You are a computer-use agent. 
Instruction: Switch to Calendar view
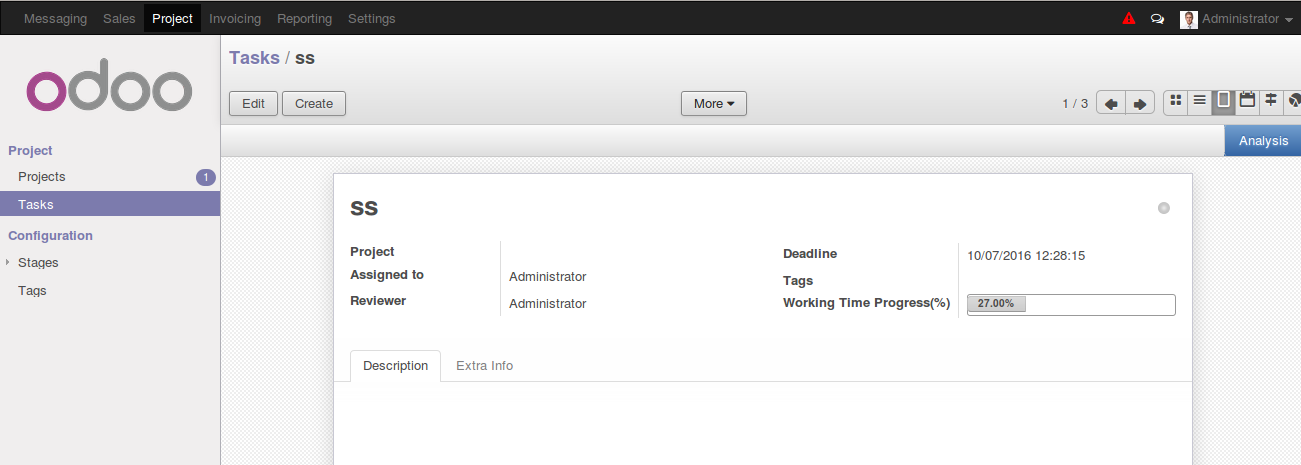pyautogui.click(x=1247, y=101)
